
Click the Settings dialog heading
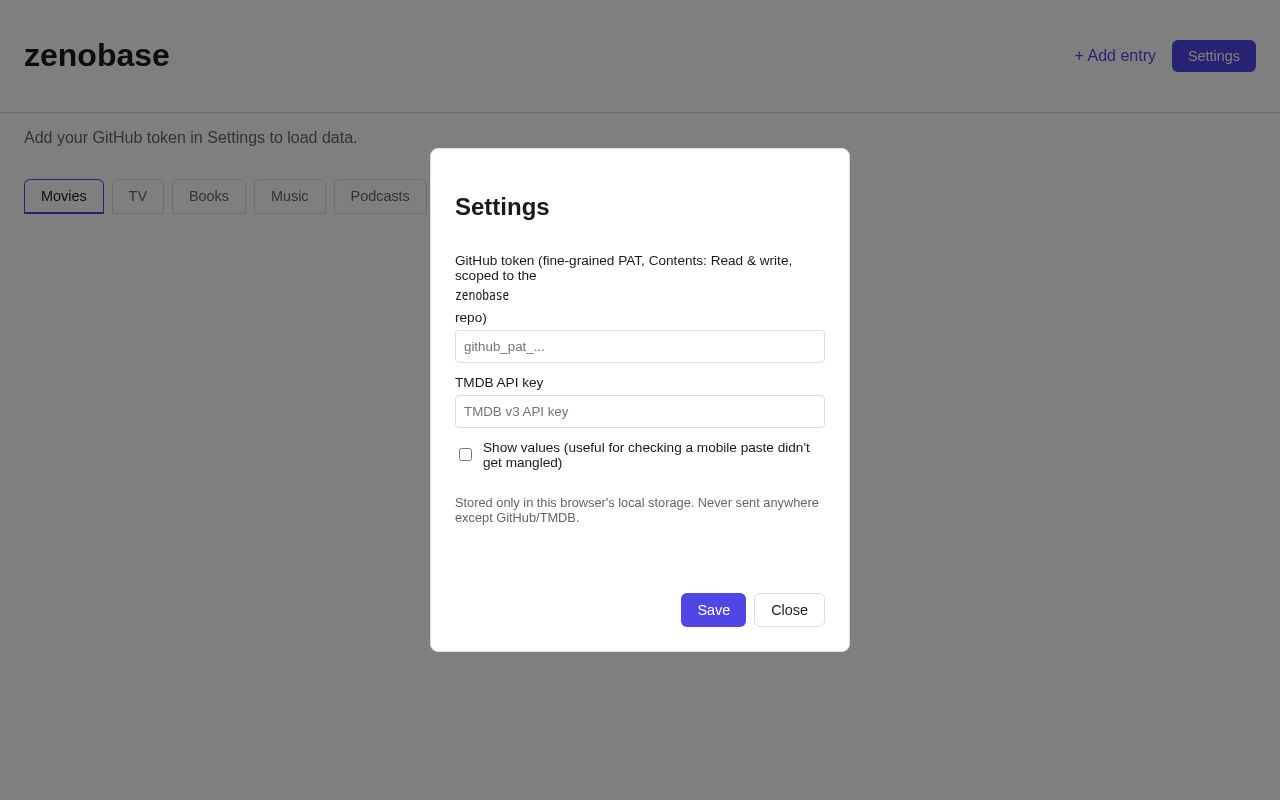[502, 207]
